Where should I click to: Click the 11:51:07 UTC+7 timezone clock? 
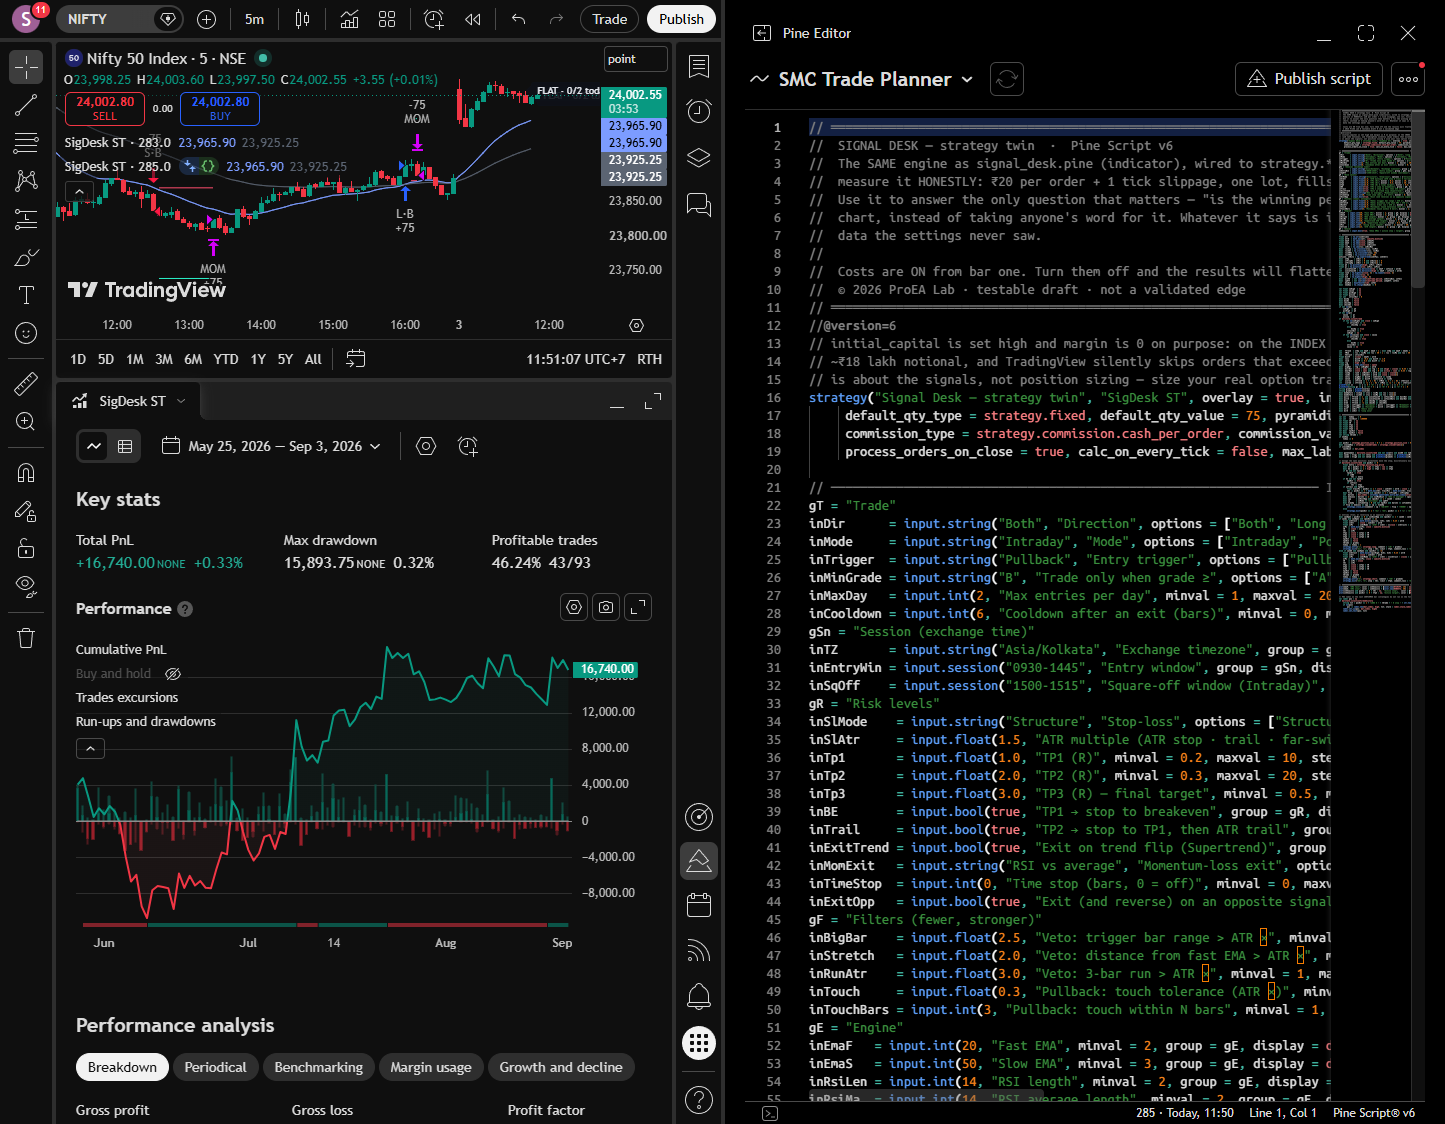point(576,359)
